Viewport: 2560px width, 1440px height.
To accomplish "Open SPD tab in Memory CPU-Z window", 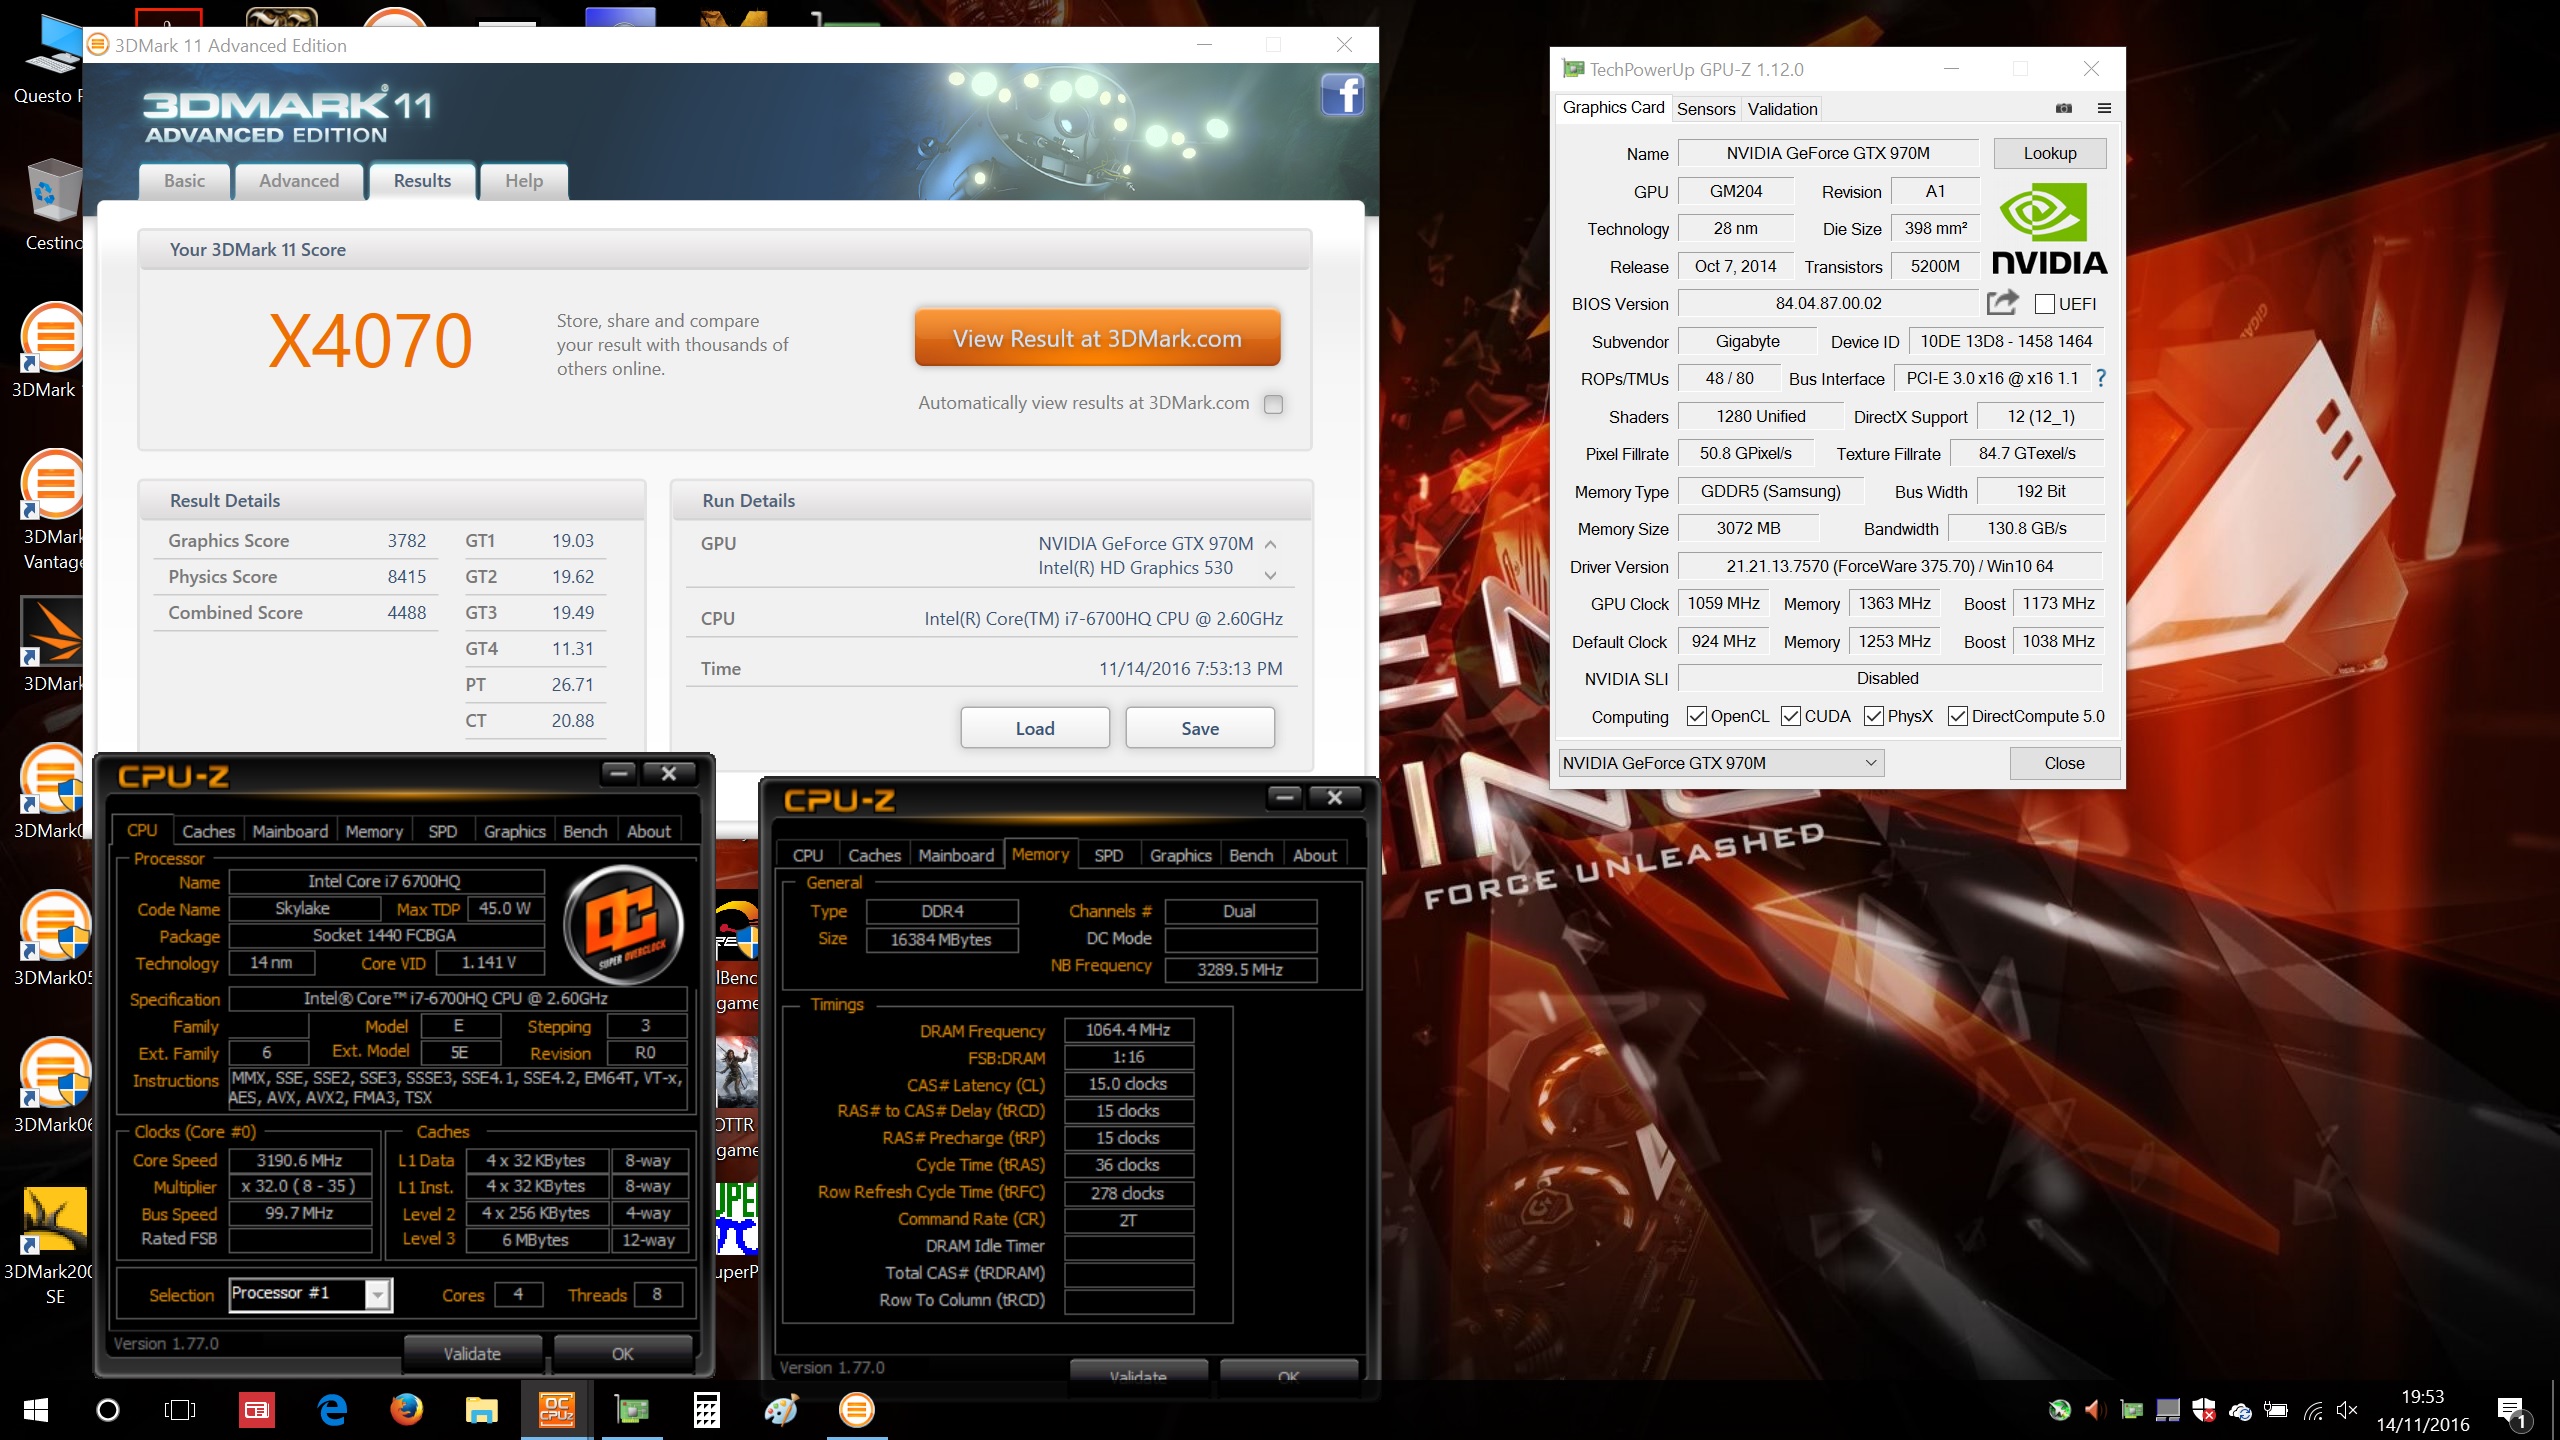I will (x=1108, y=855).
